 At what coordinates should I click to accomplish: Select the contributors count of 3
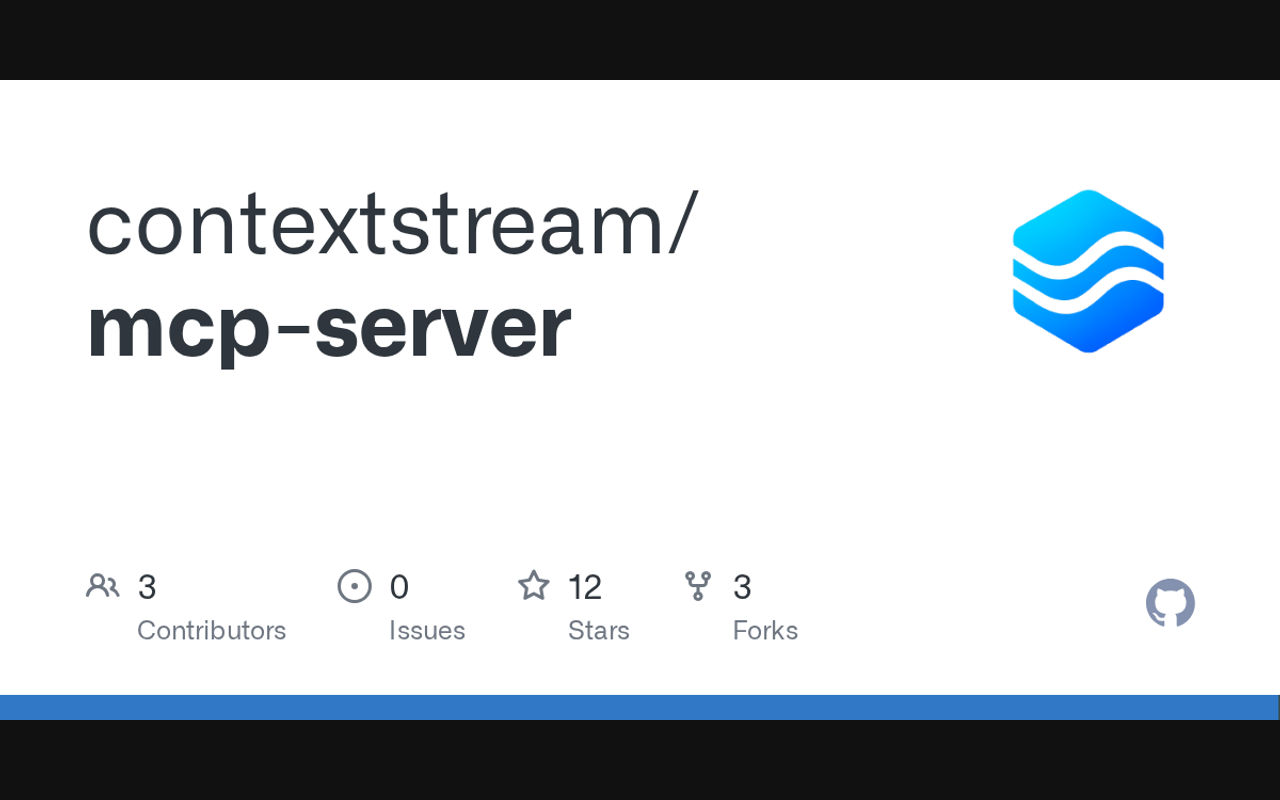147,587
